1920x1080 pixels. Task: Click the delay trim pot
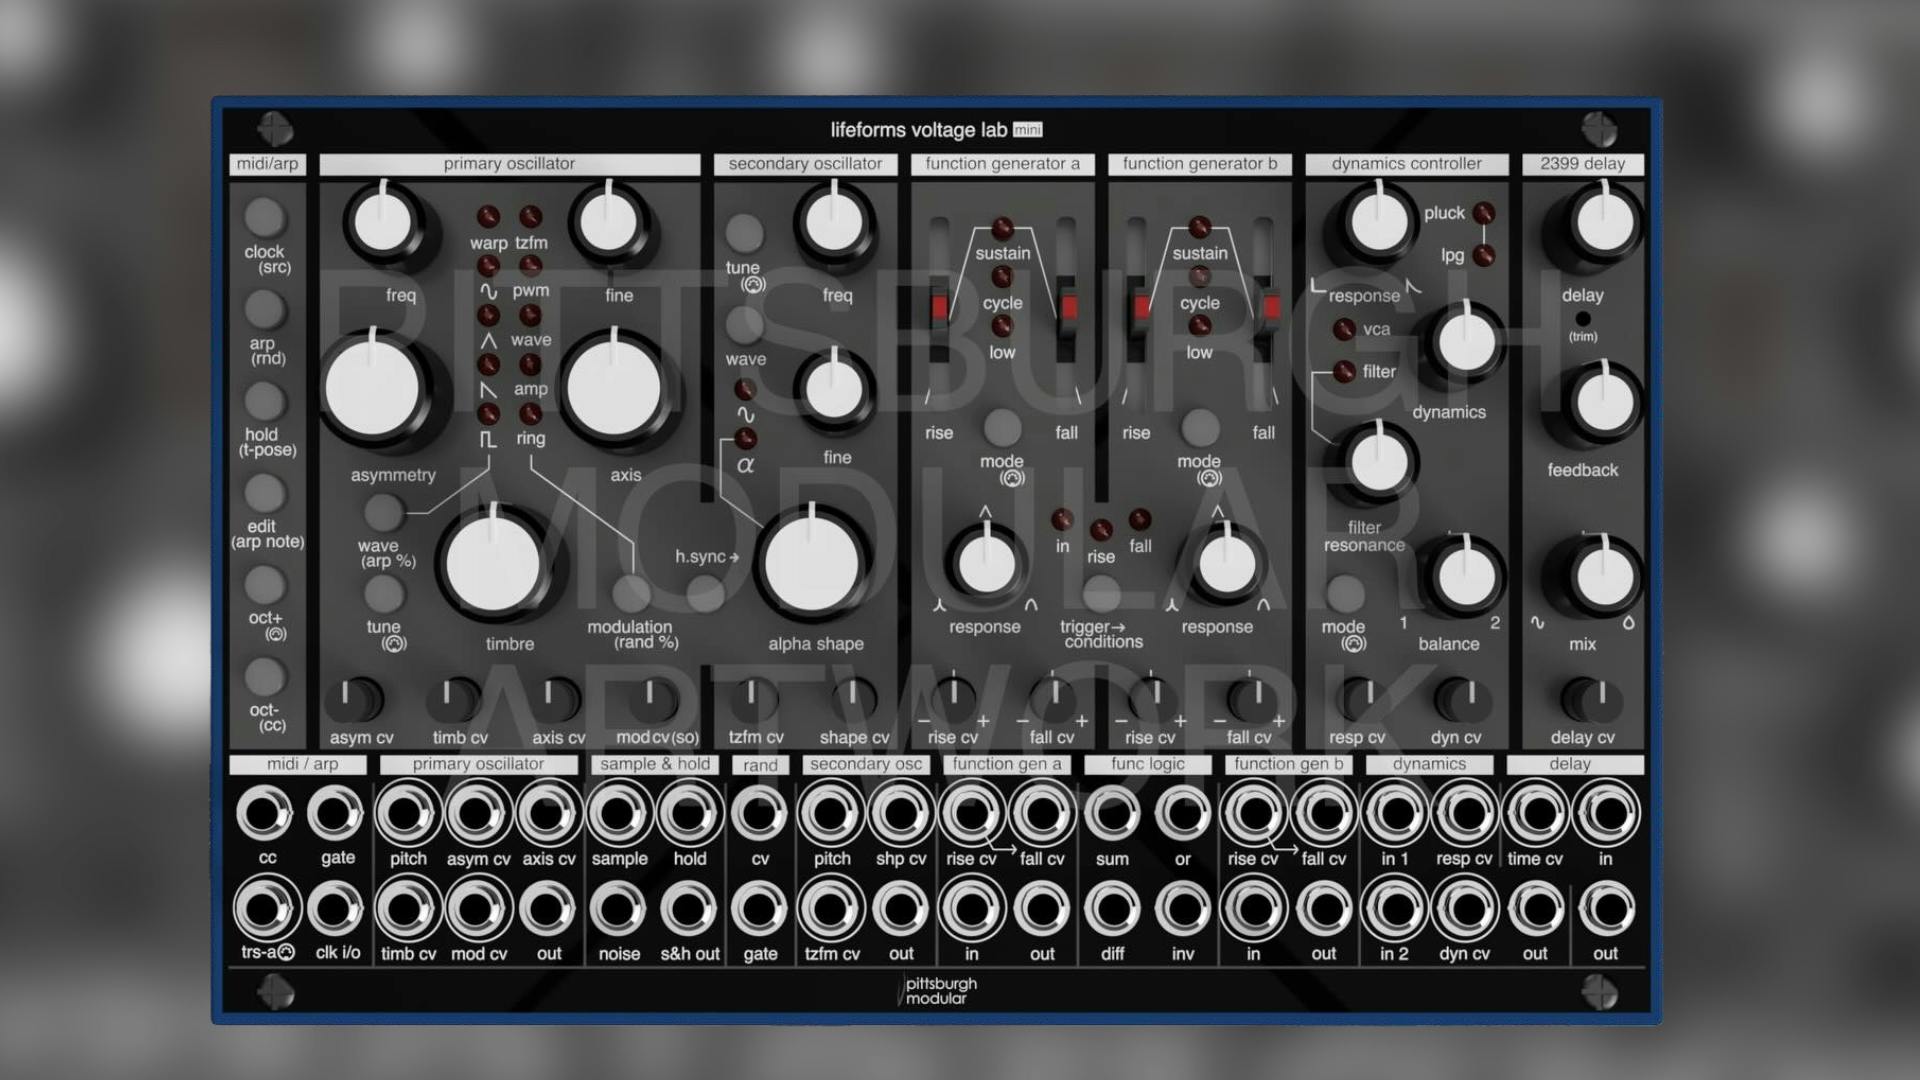[x=1582, y=319]
